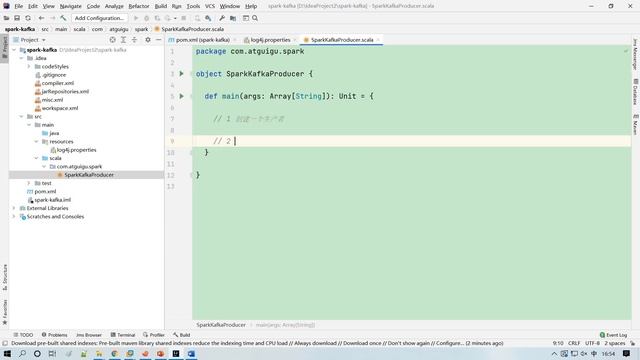Open Favorites side panel
640x360 pixels.
pos(5,312)
